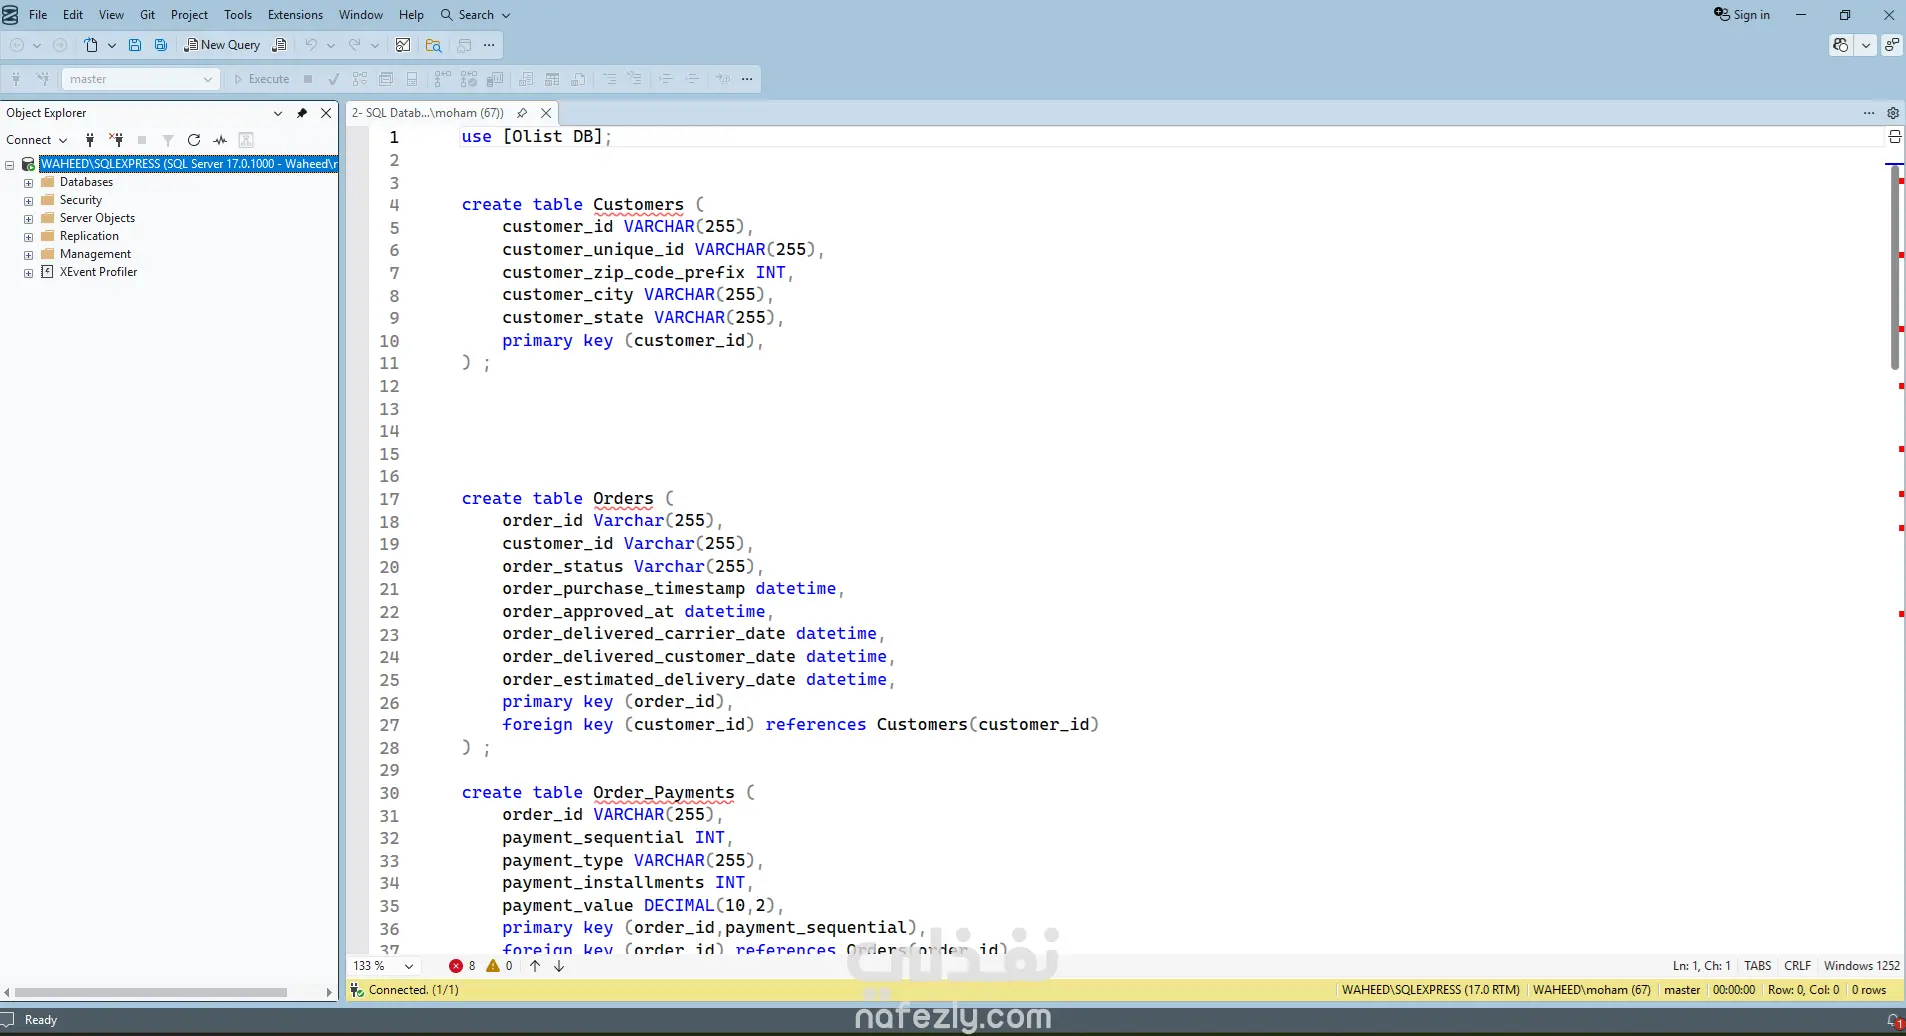Open the master database dropdown
This screenshot has width=1906, height=1036.
pos(207,79)
